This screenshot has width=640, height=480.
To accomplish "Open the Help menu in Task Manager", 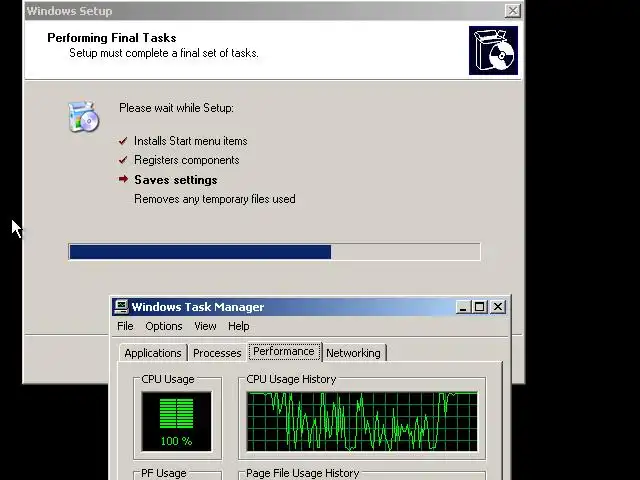I will point(238,326).
